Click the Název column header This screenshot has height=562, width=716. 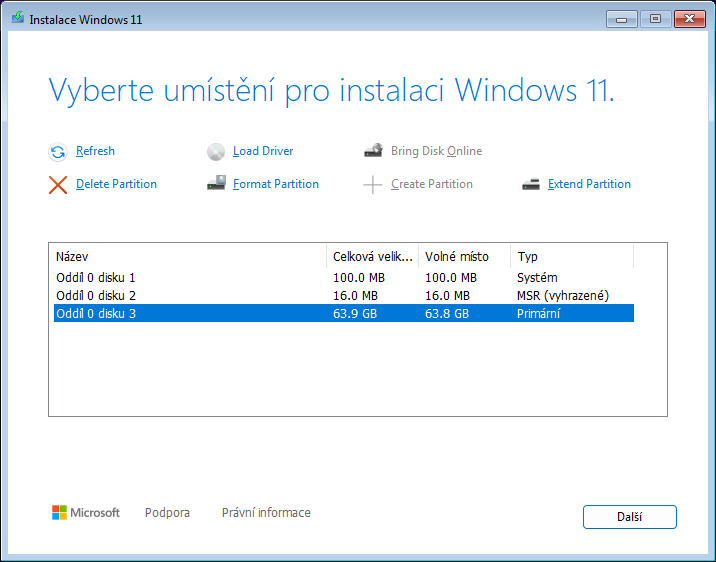pos(190,257)
